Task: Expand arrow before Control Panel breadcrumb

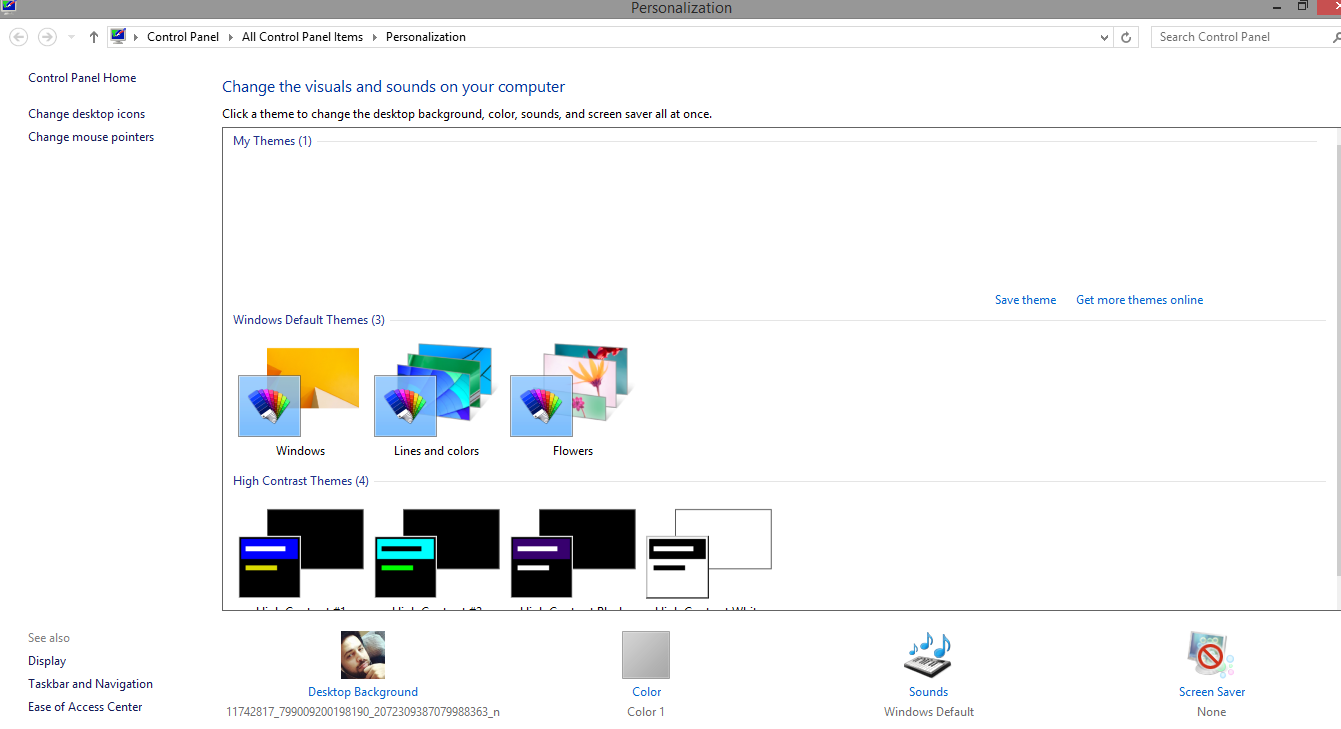Action: (136, 37)
